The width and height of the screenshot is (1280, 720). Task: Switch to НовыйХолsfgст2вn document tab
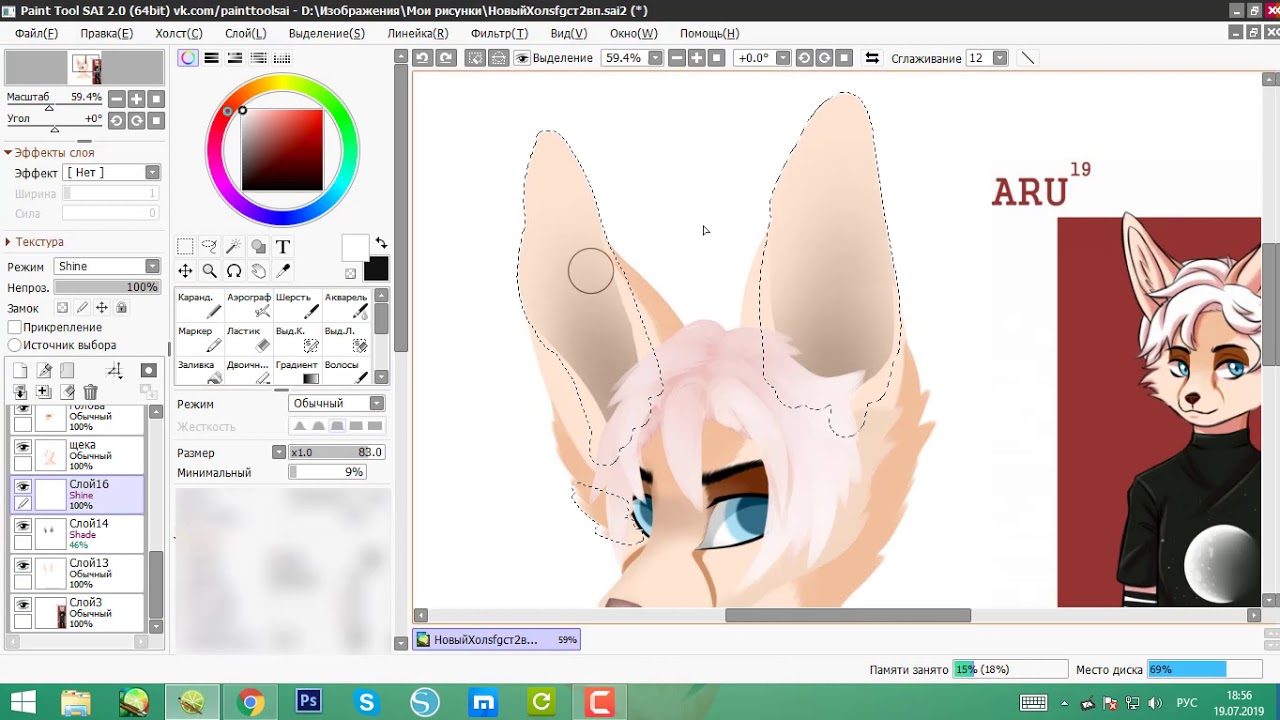497,640
